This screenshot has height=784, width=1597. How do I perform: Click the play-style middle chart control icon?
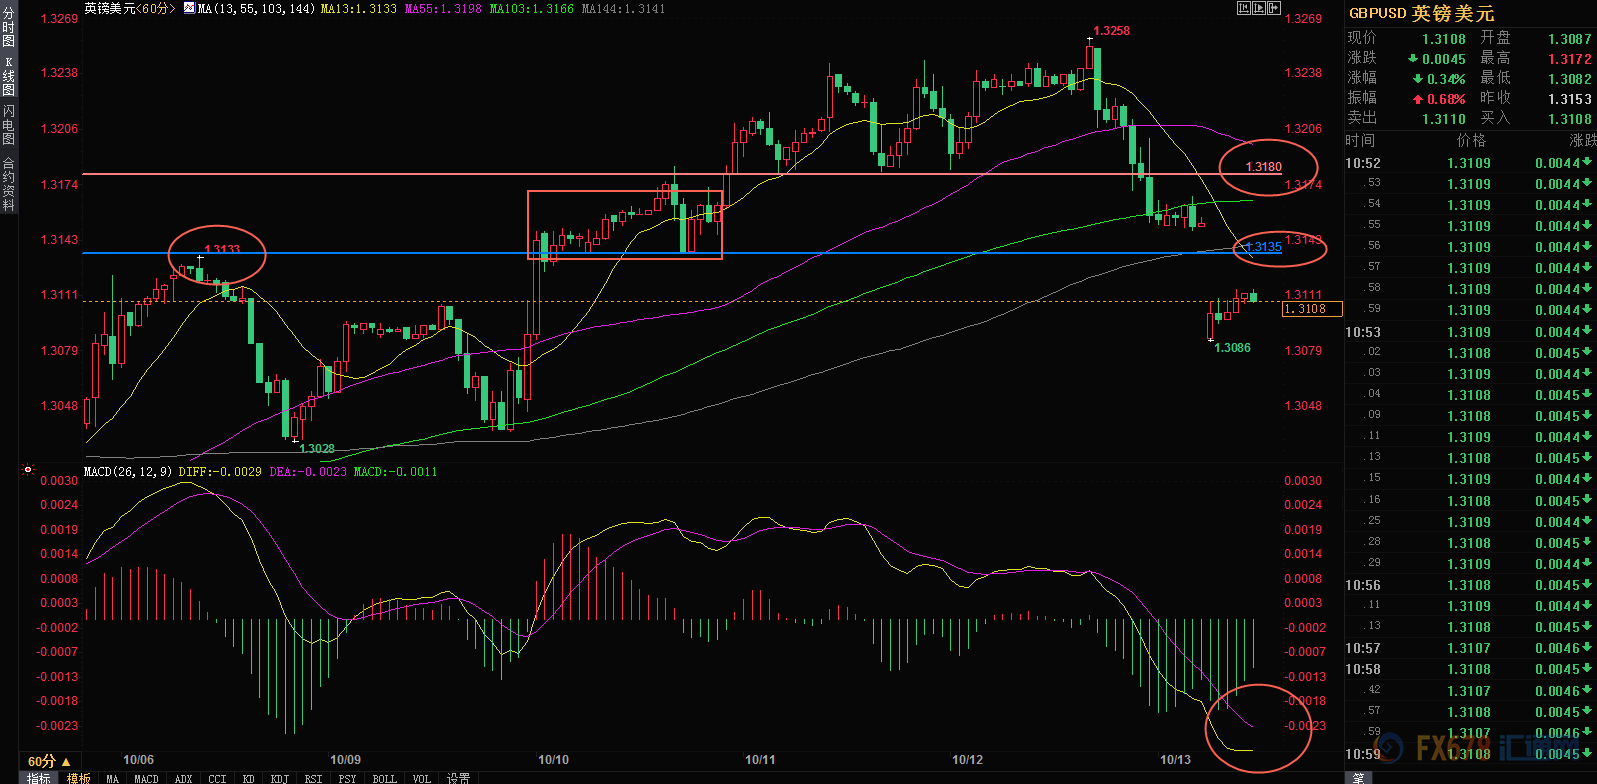coord(1259,8)
